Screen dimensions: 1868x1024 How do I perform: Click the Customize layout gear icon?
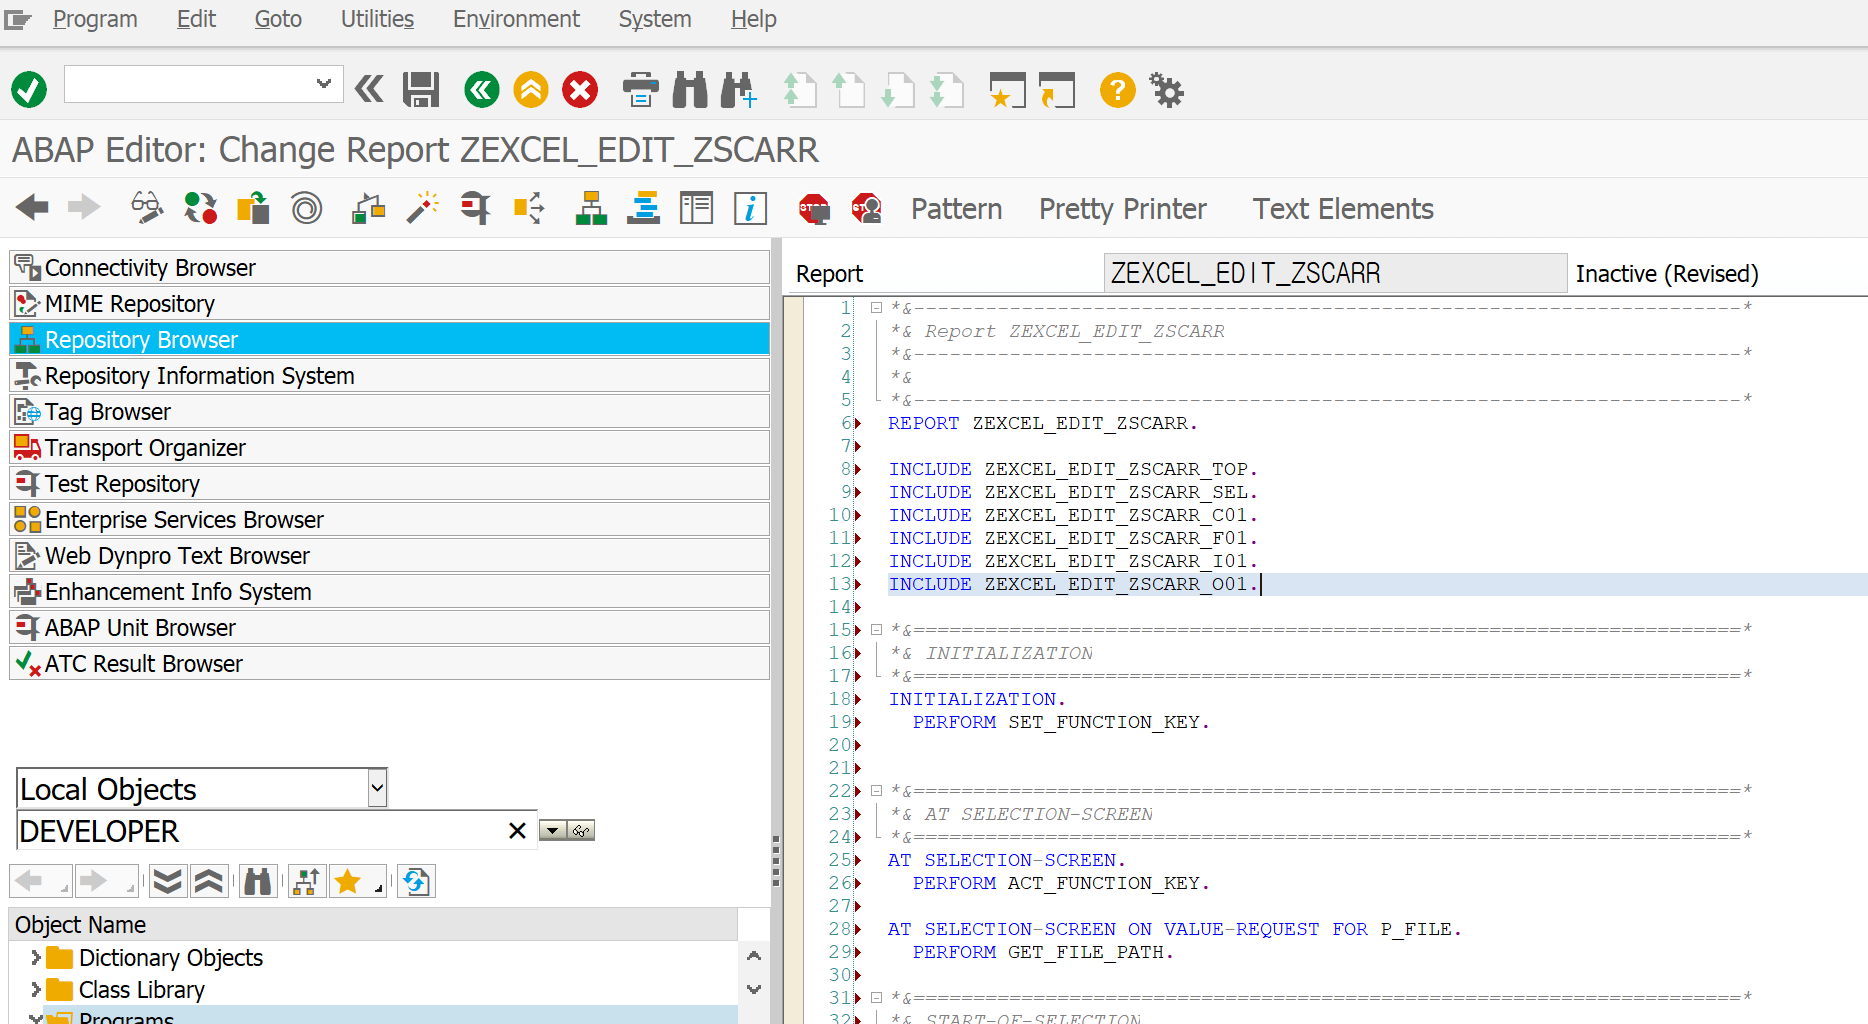click(x=1166, y=90)
